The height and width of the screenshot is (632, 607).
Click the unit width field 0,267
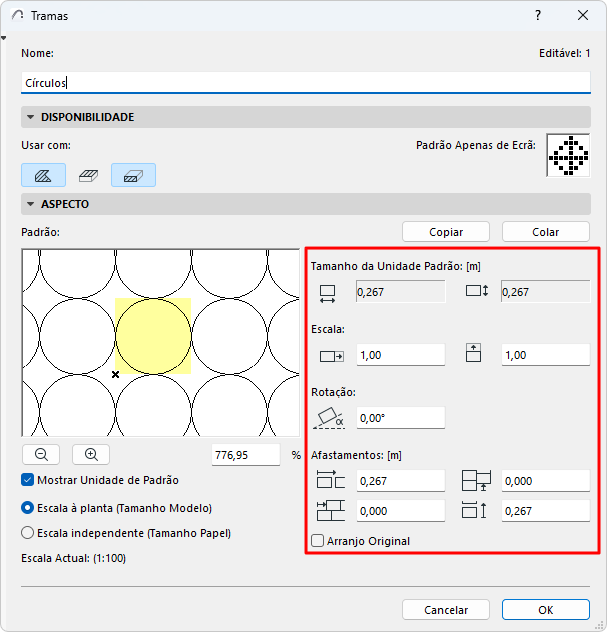(401, 291)
